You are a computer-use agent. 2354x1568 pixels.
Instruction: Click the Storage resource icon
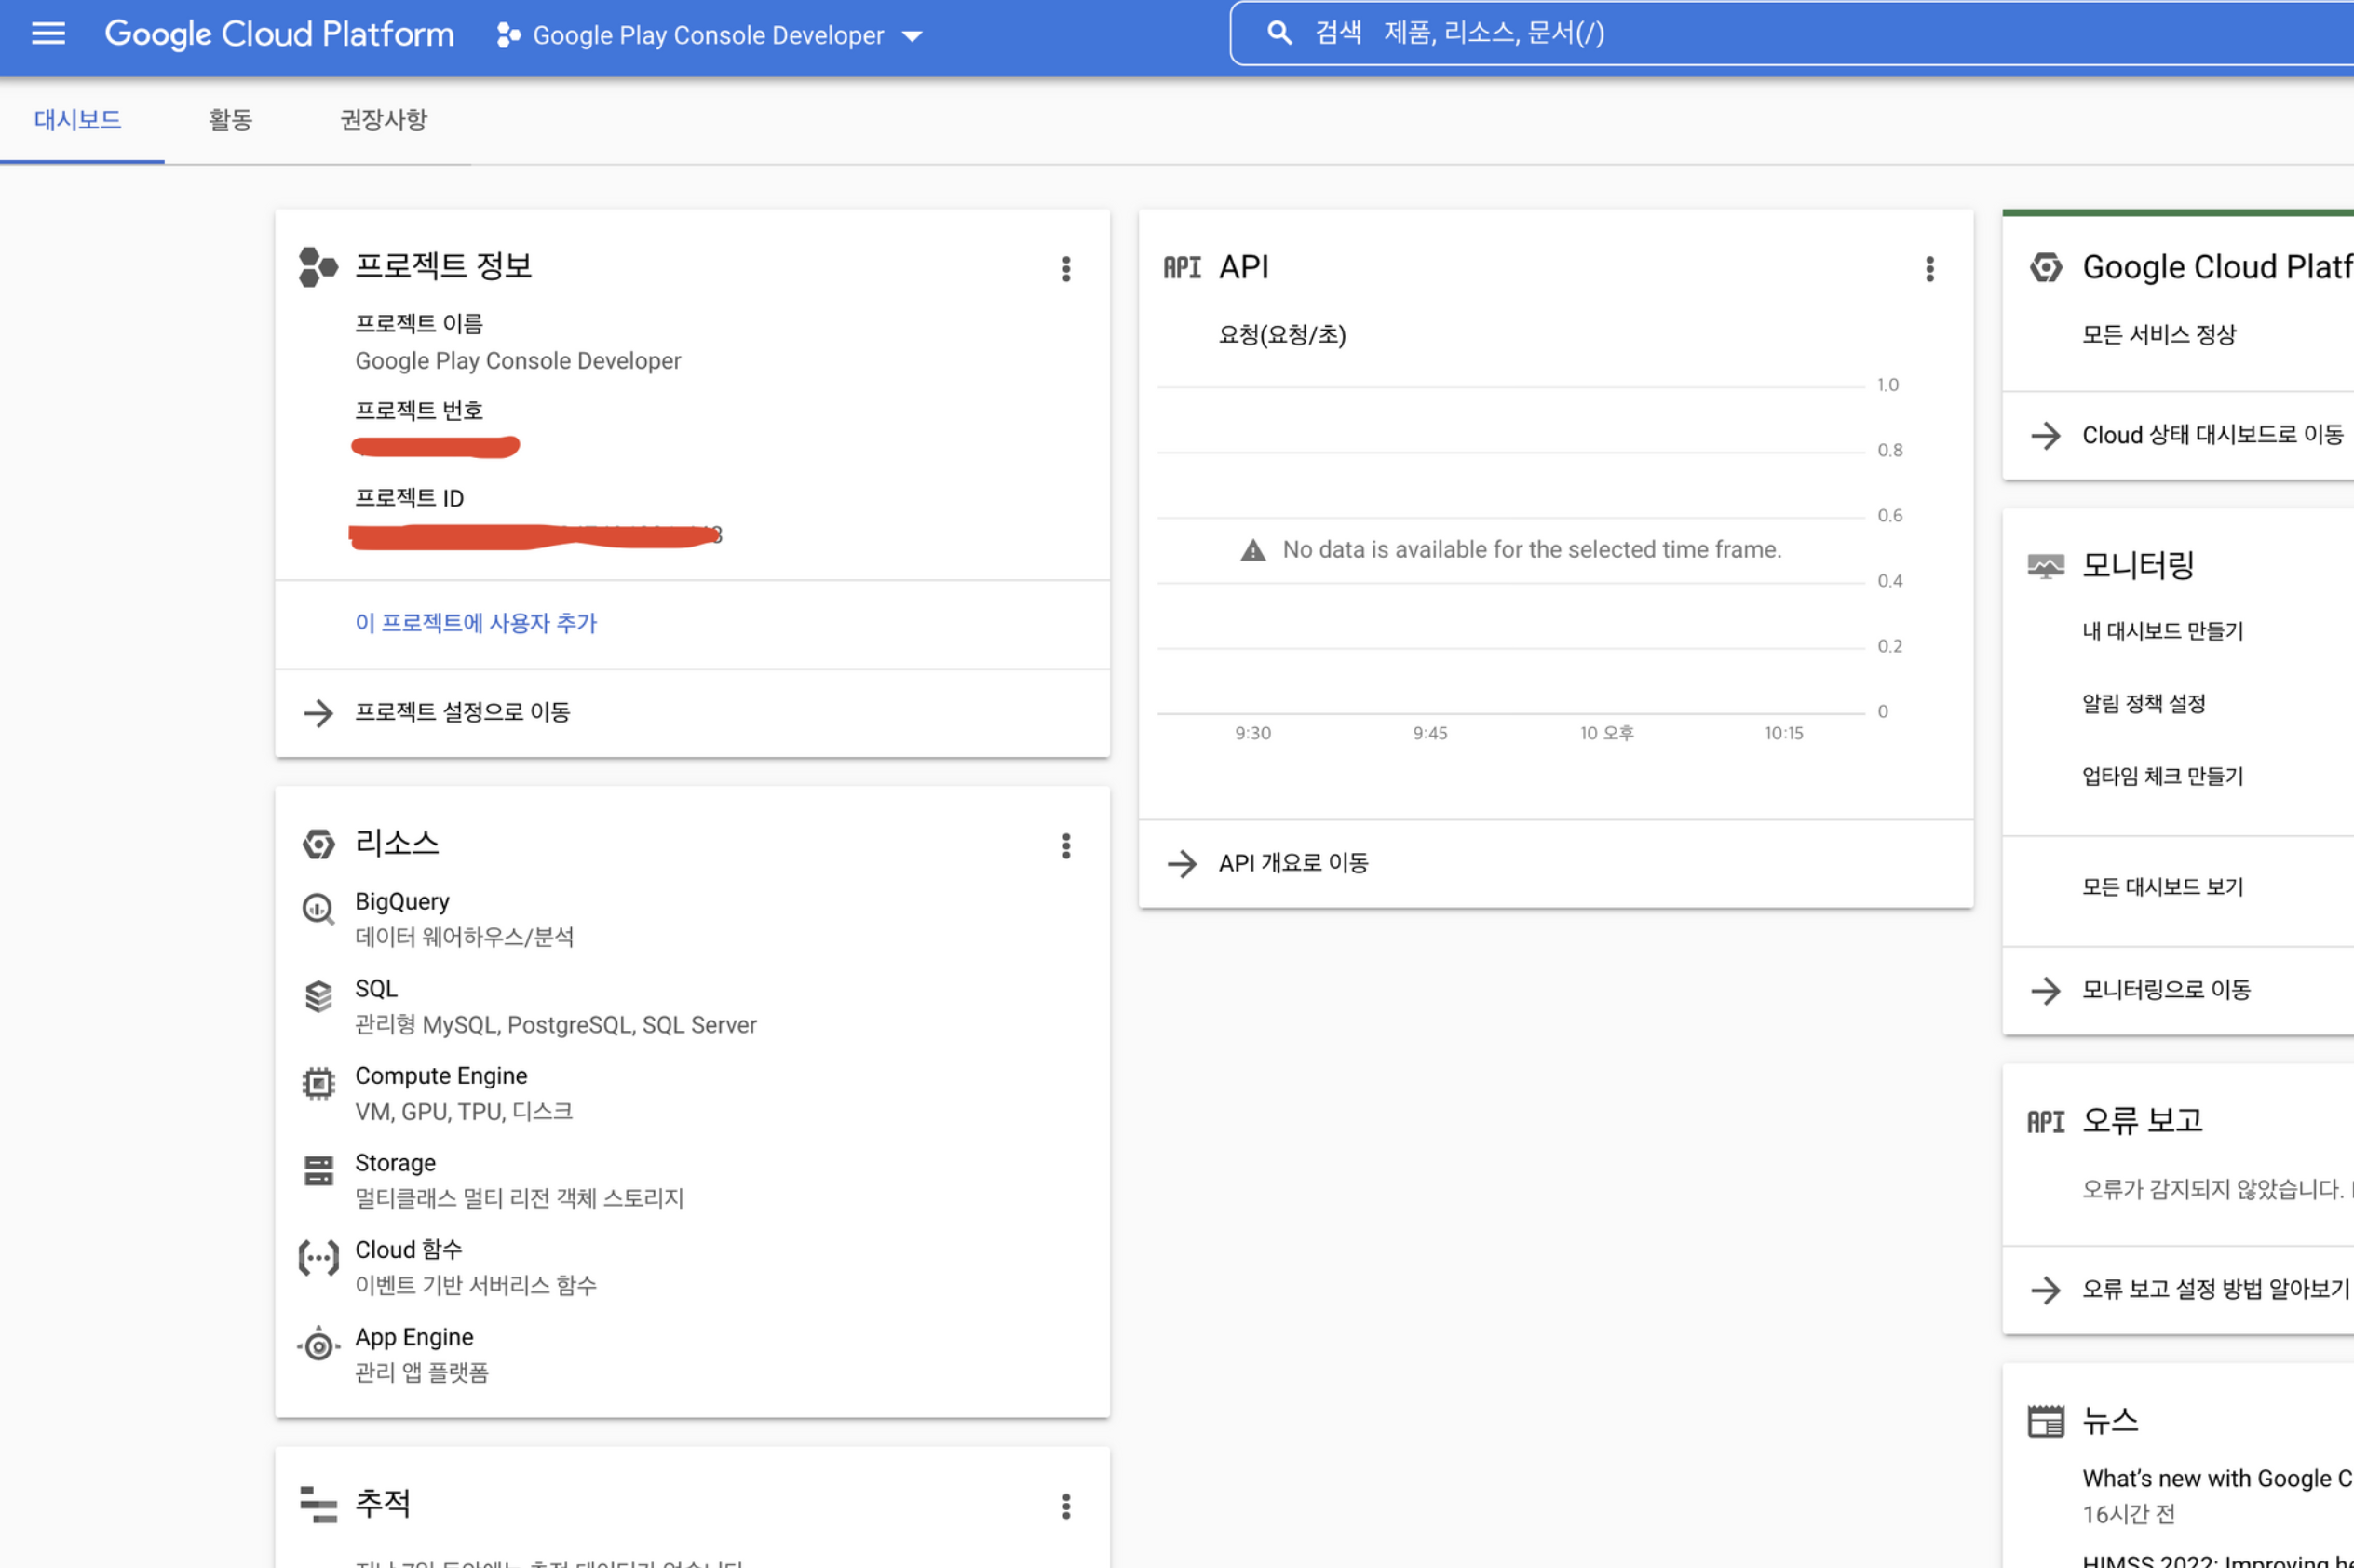[318, 1170]
